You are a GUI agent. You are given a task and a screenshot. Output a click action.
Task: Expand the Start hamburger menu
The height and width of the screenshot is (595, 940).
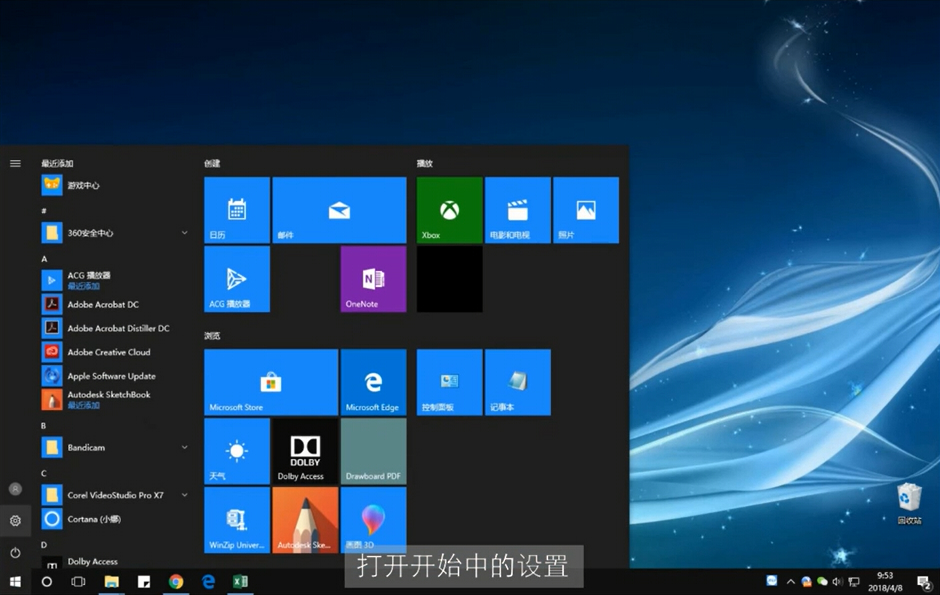tap(16, 163)
